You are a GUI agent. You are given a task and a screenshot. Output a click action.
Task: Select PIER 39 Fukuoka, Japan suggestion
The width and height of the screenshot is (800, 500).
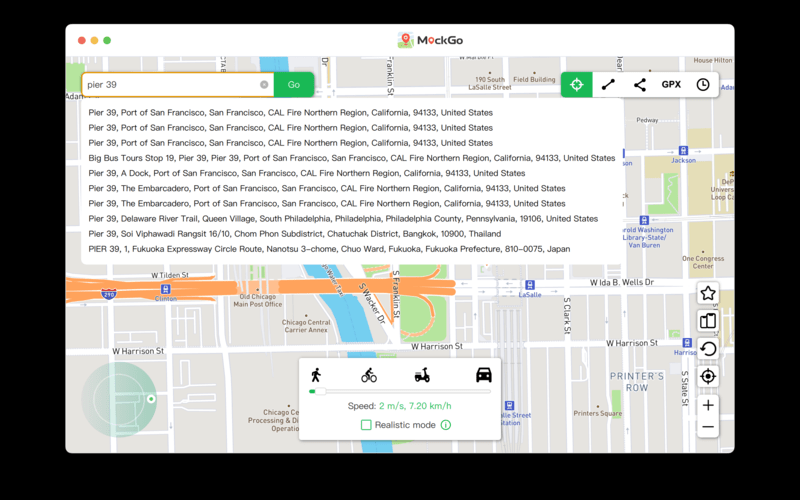329,249
